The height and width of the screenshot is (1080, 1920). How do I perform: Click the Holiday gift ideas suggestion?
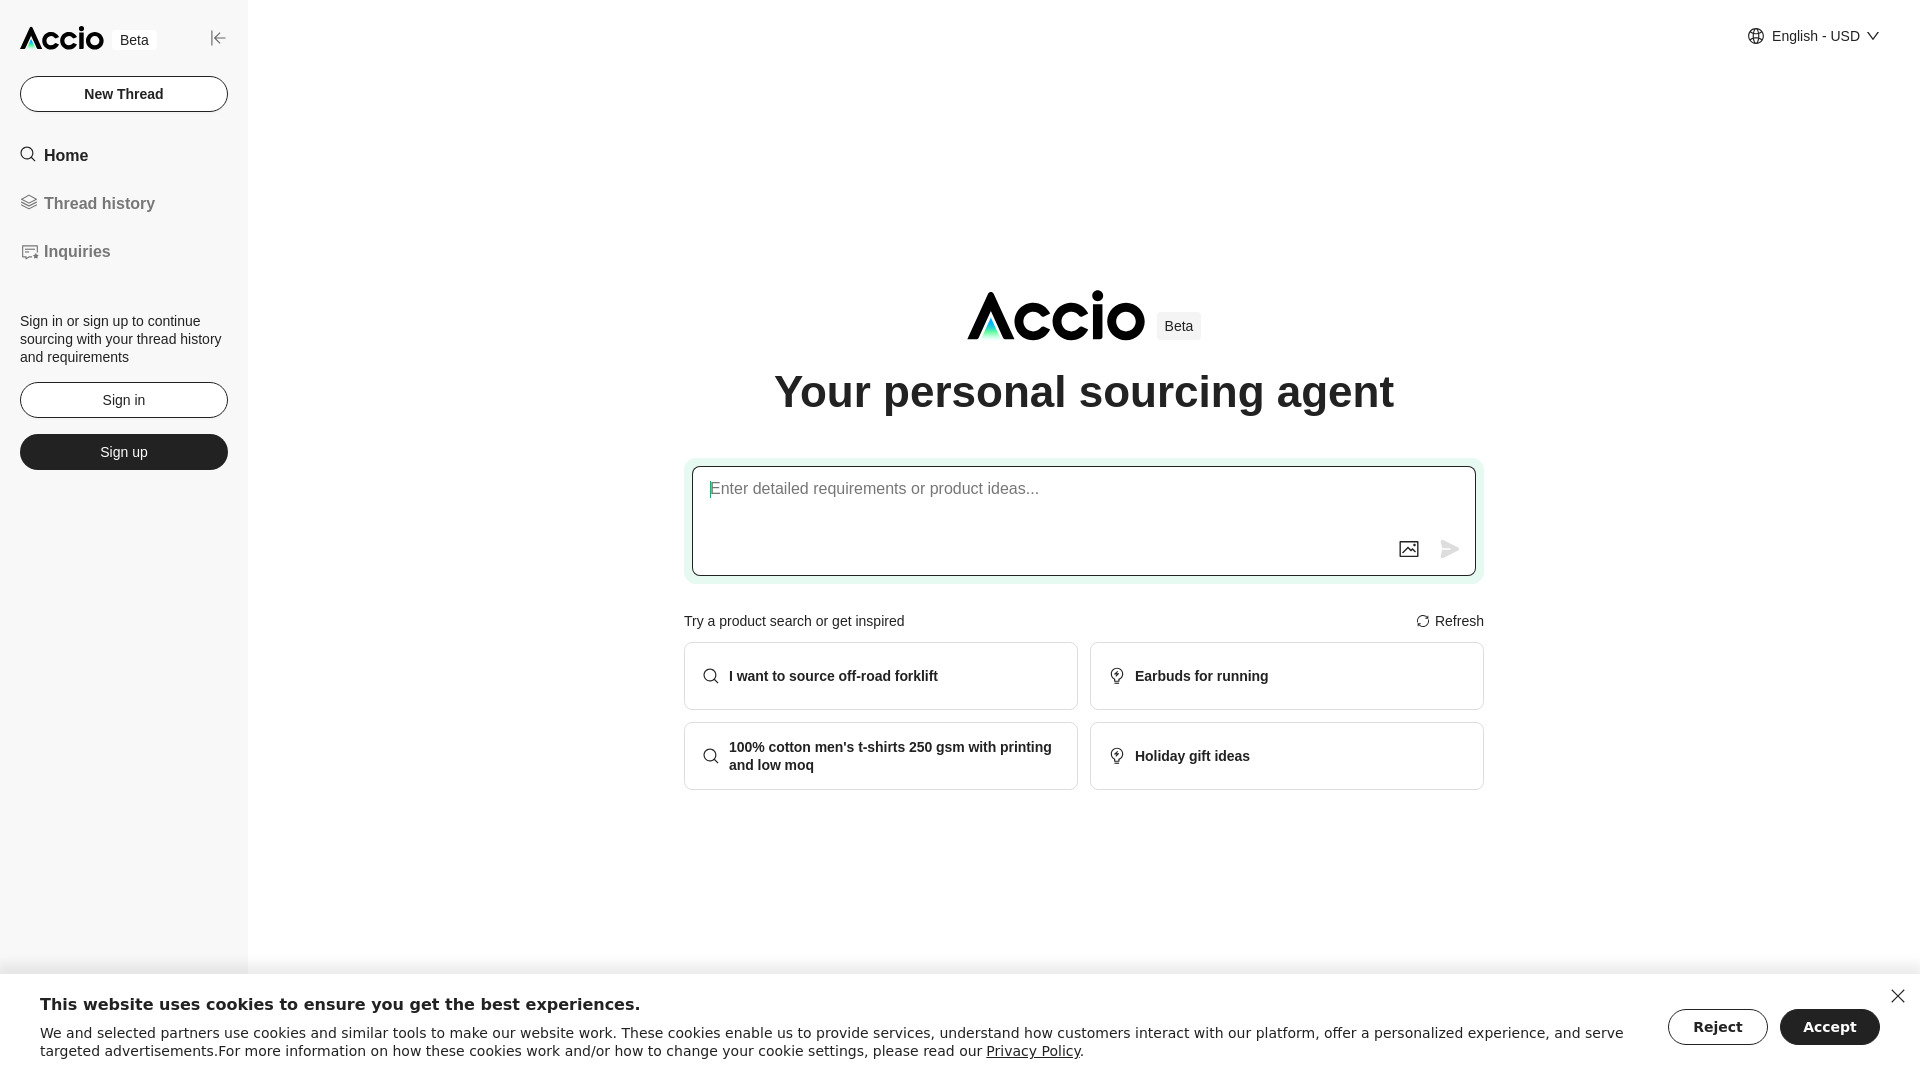pyautogui.click(x=1286, y=756)
